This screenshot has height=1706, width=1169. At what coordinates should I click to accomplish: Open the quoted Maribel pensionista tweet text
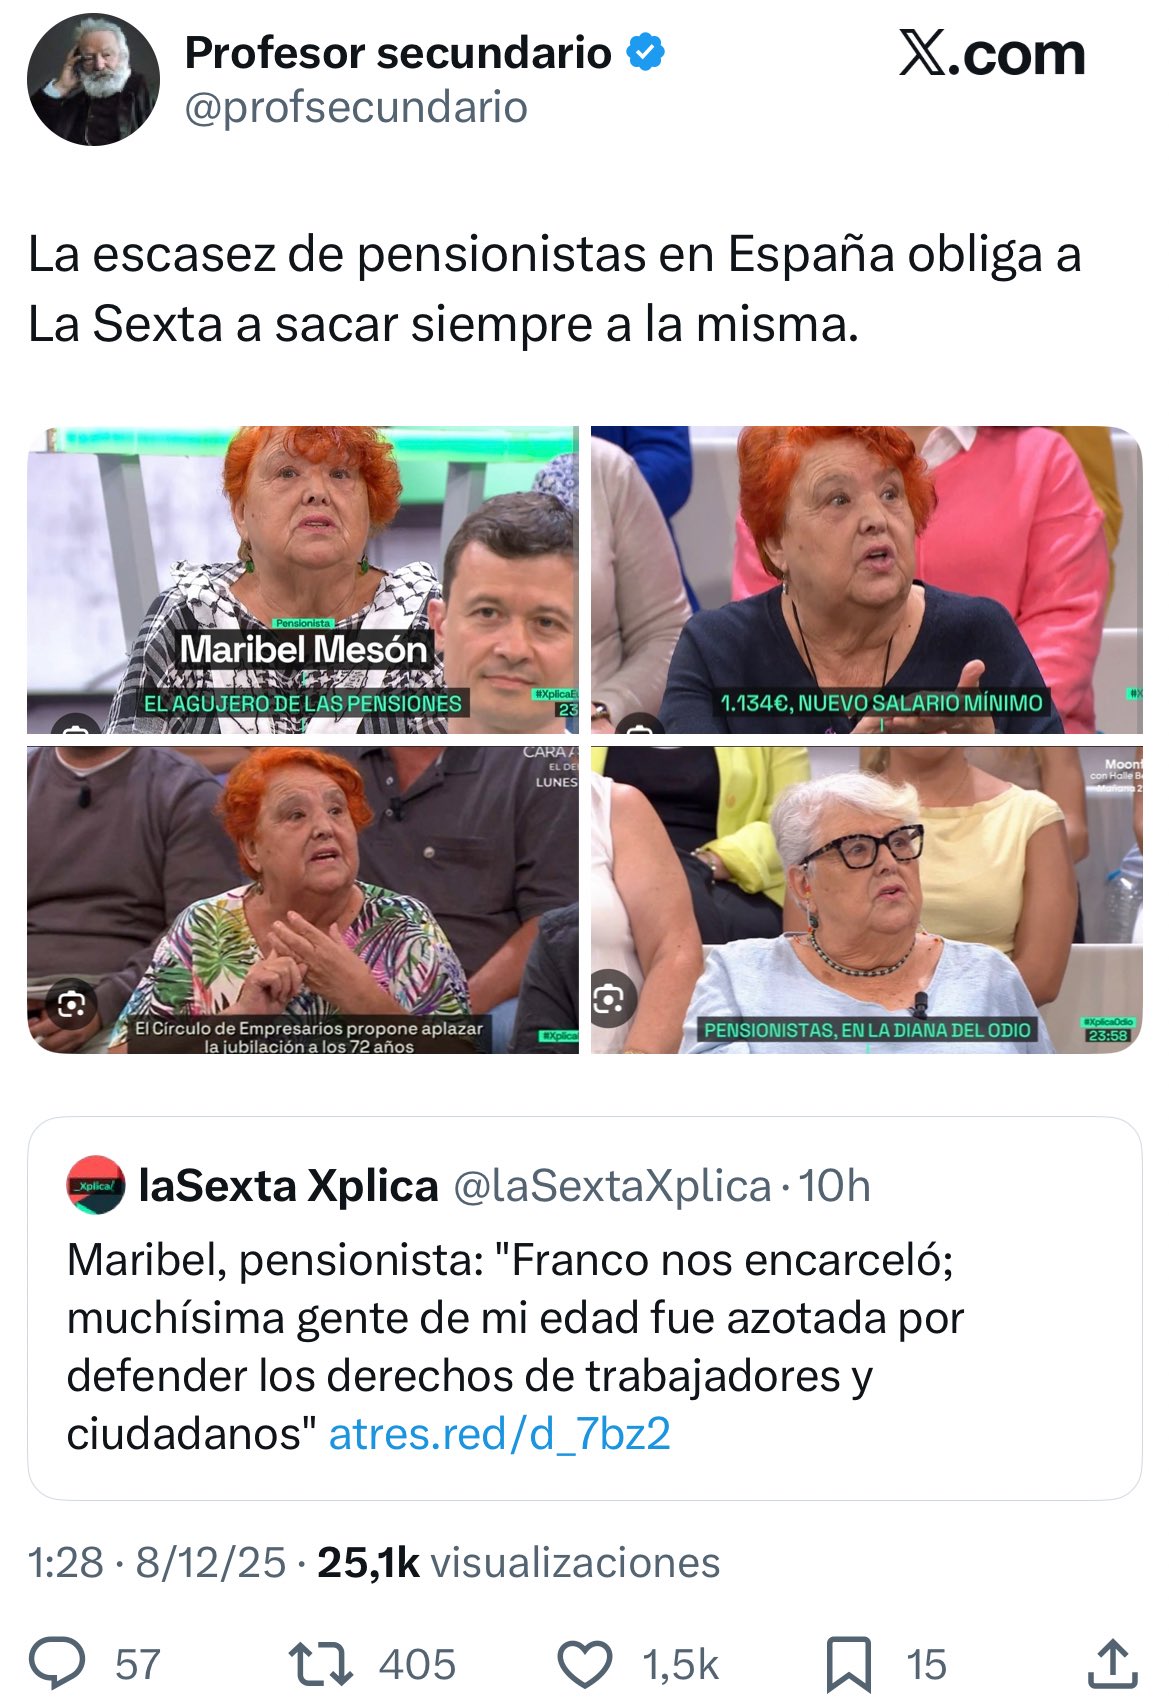[x=515, y=1346]
